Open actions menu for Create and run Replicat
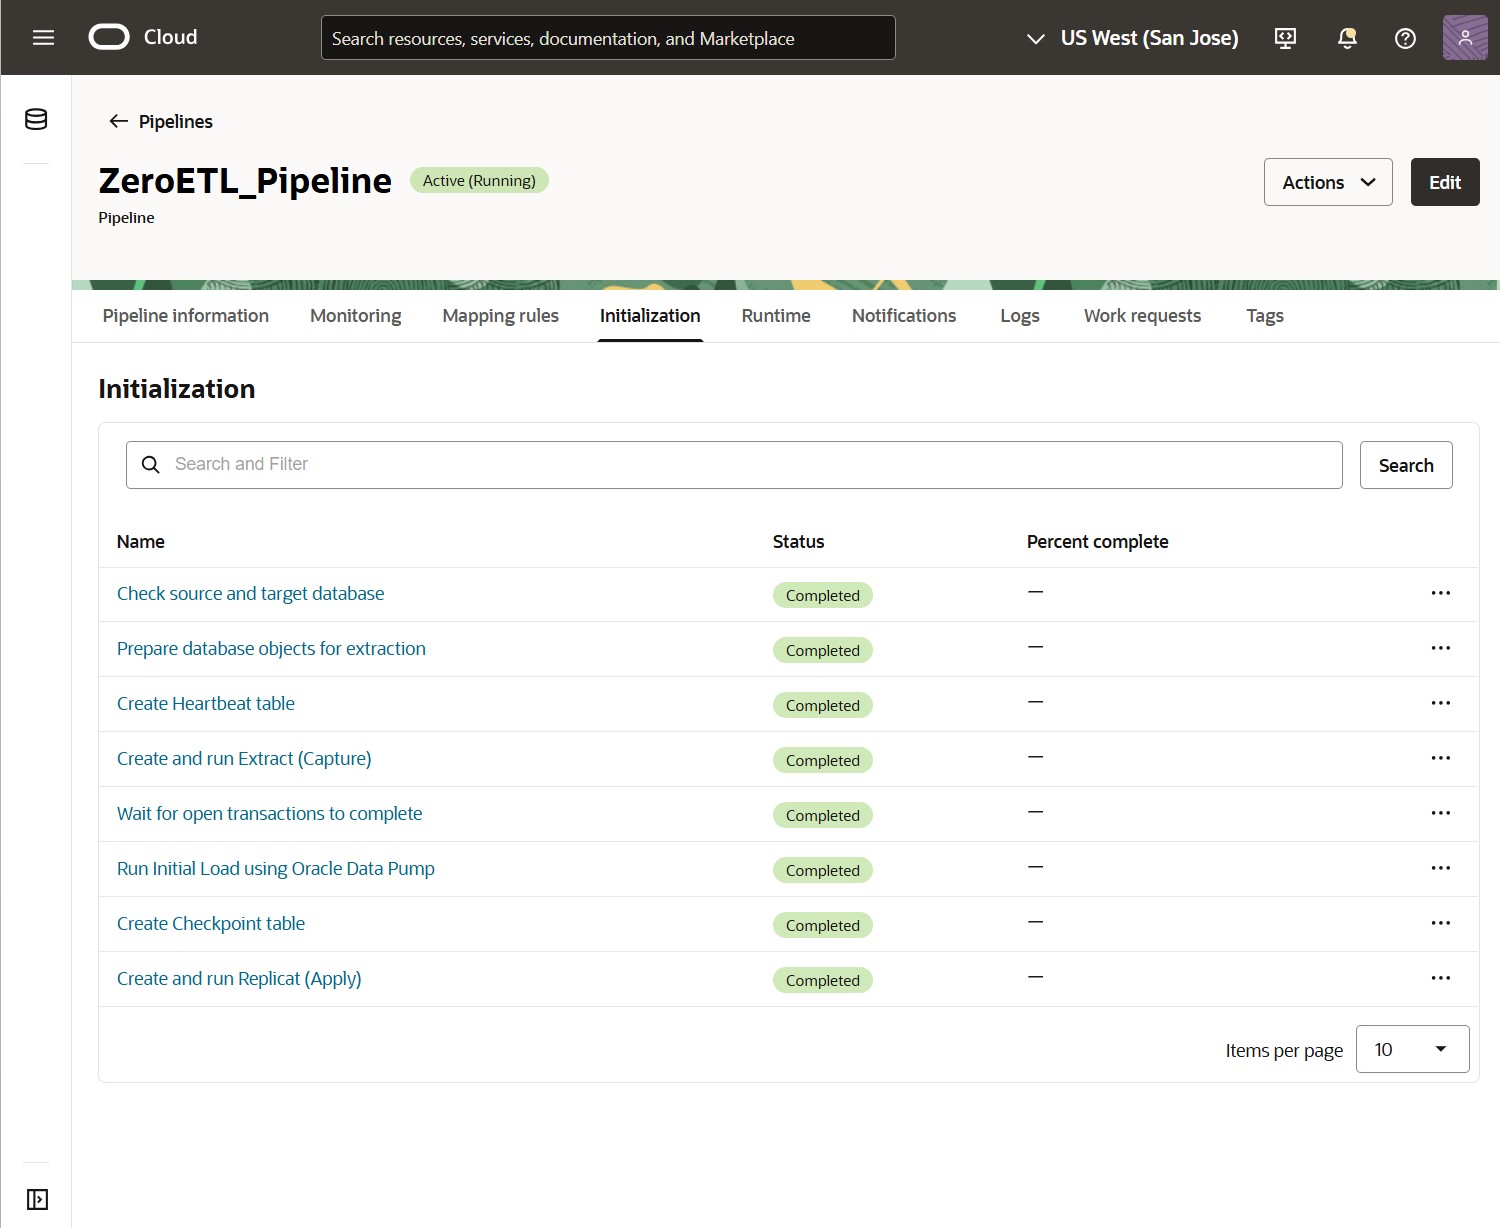This screenshot has height=1228, width=1500. pyautogui.click(x=1441, y=978)
